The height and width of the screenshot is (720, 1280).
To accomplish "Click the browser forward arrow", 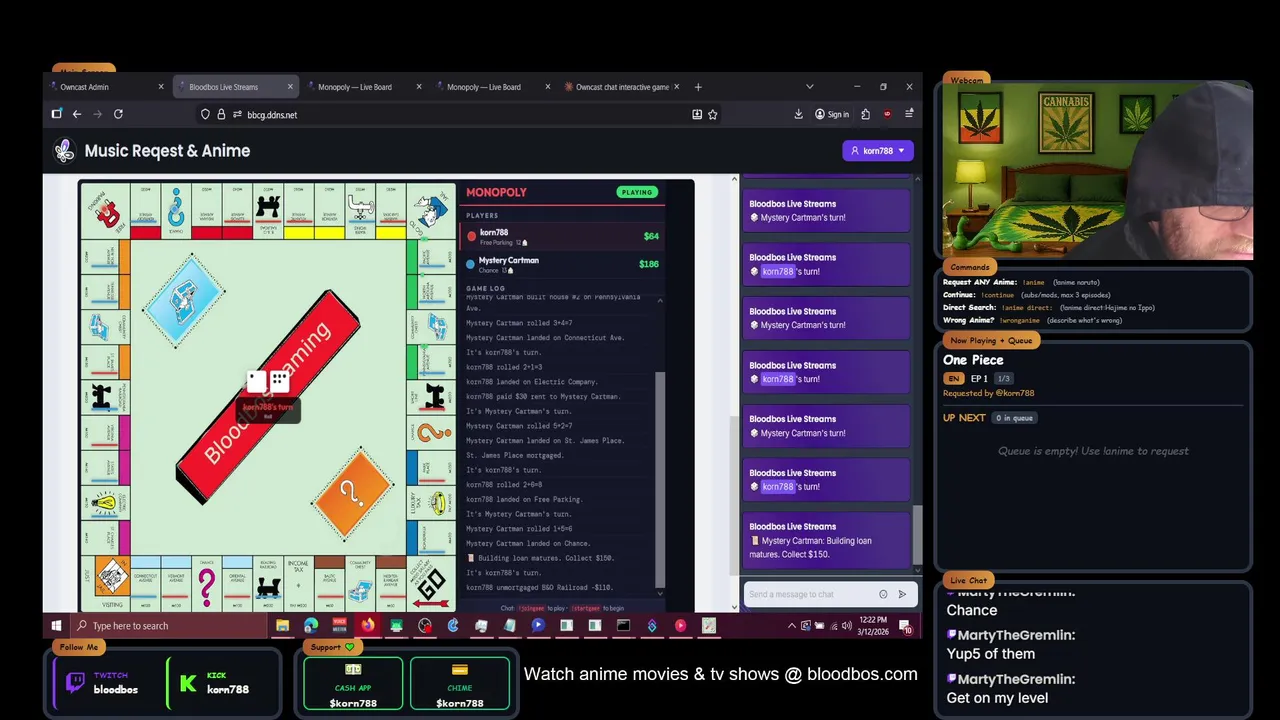I will tap(97, 114).
